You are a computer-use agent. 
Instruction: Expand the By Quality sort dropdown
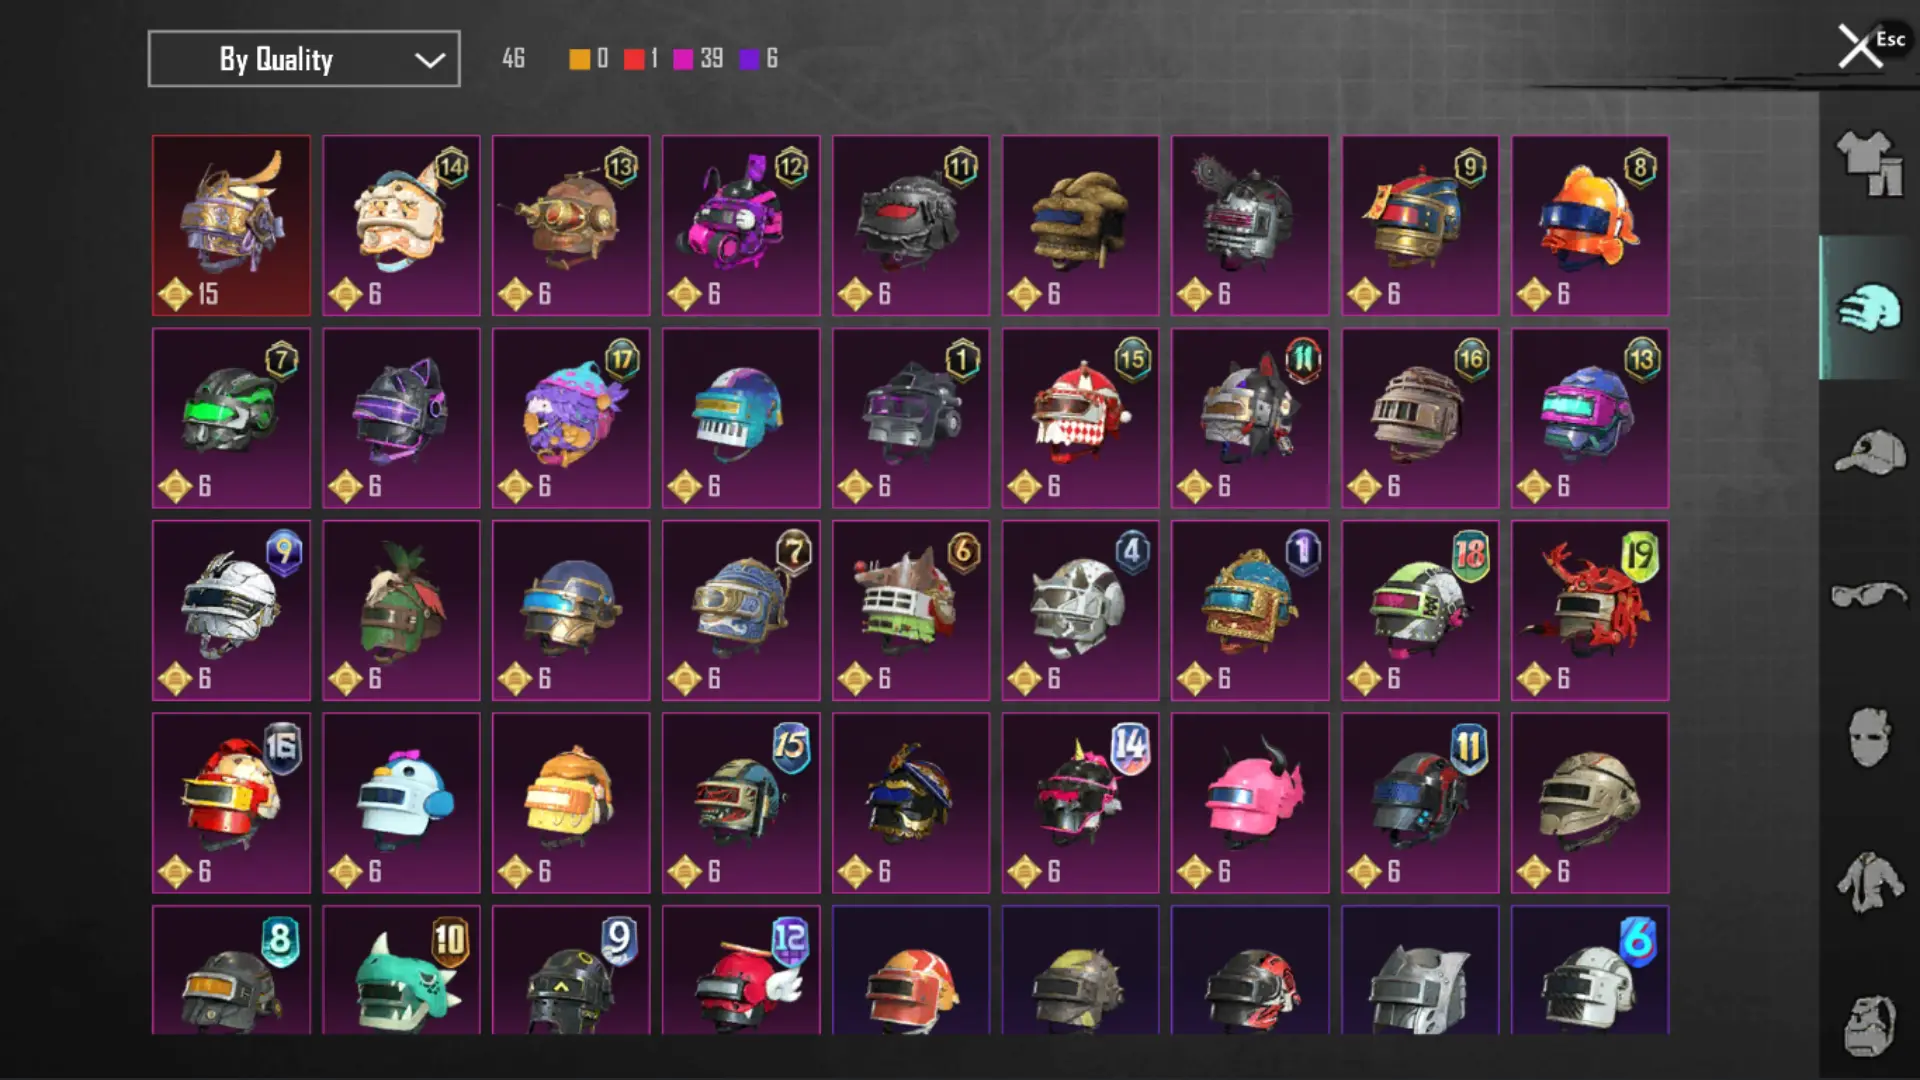click(x=304, y=59)
